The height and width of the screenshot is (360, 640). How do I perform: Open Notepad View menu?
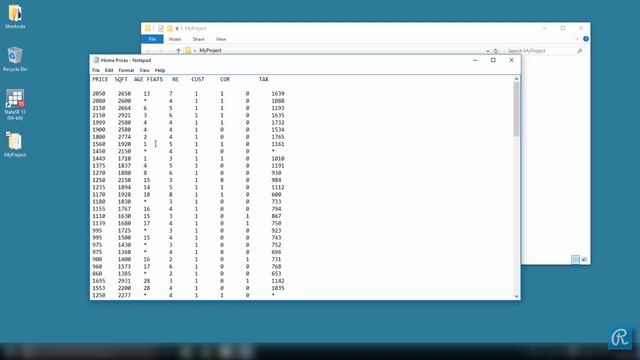coord(144,70)
